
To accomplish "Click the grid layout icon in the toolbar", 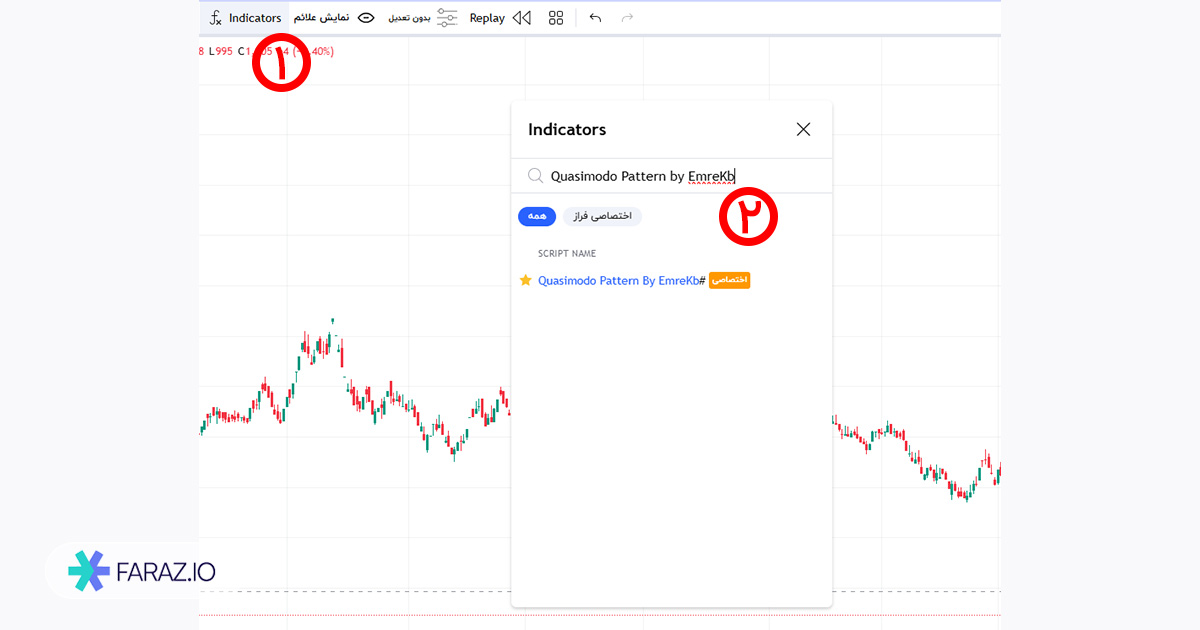I will (x=555, y=17).
